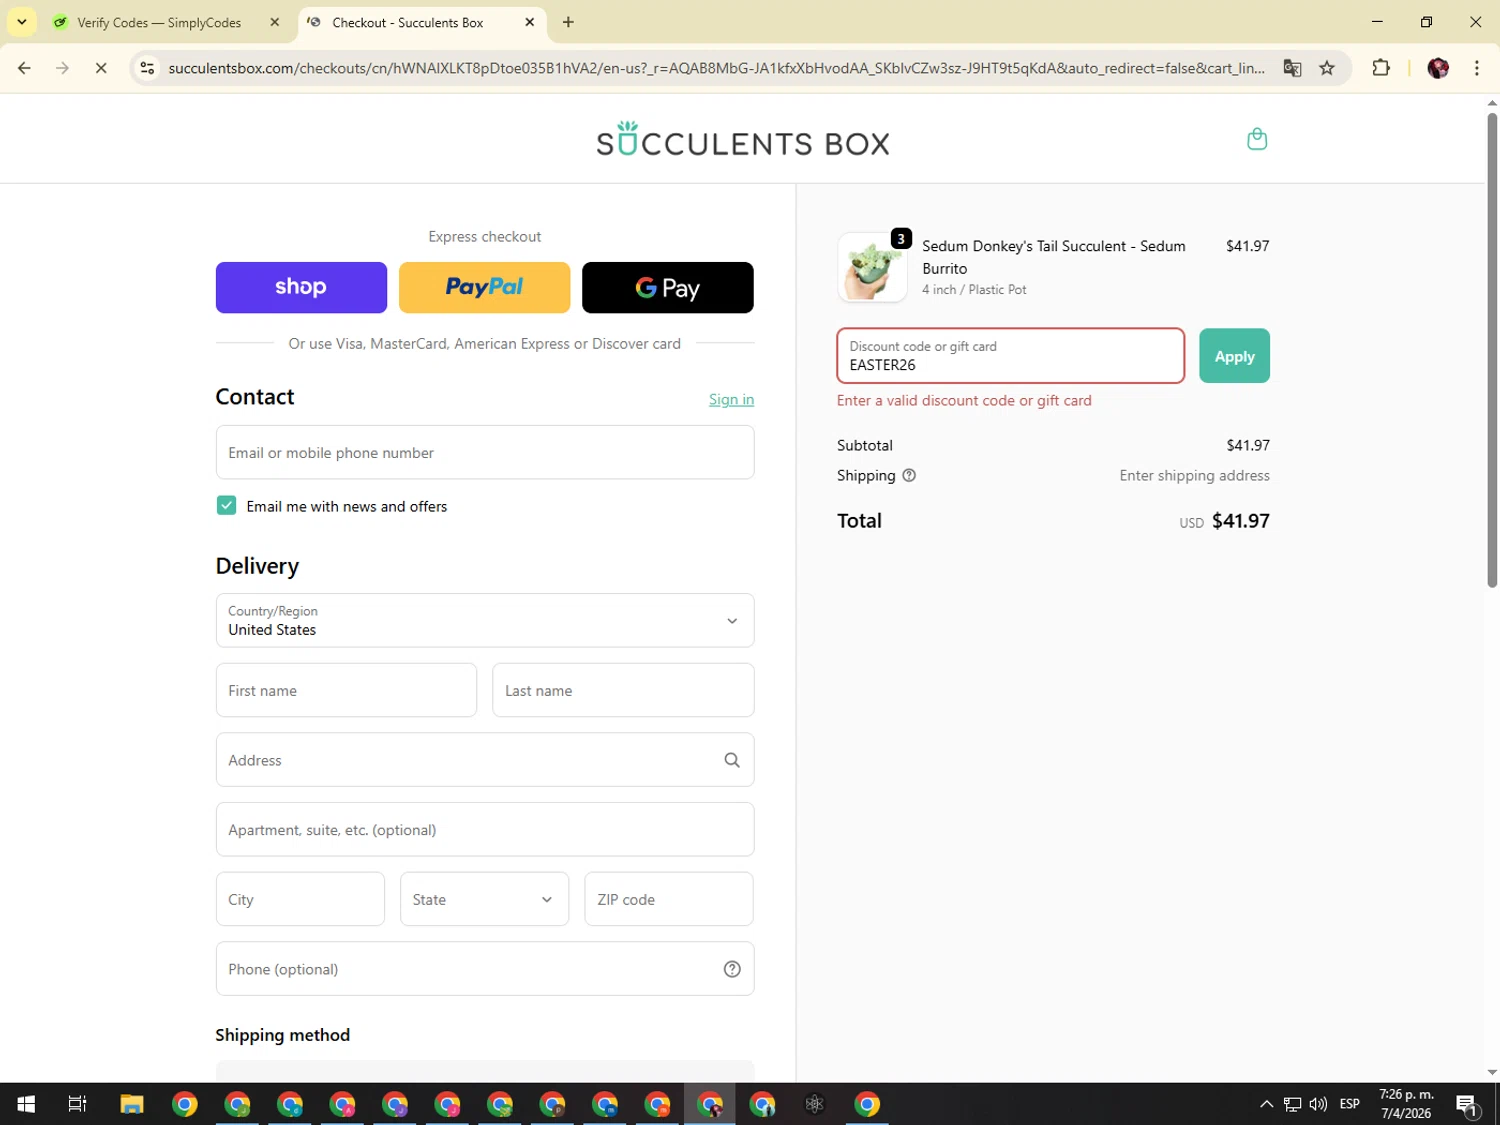The height and width of the screenshot is (1125, 1500).
Task: Open File Explorer from taskbar
Action: [x=132, y=1104]
